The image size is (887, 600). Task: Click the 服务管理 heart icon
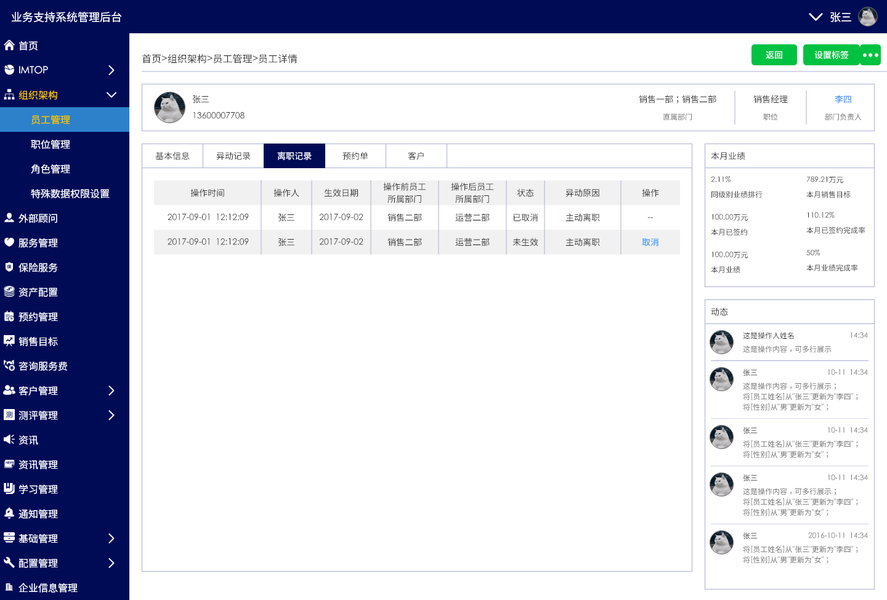[x=9, y=242]
